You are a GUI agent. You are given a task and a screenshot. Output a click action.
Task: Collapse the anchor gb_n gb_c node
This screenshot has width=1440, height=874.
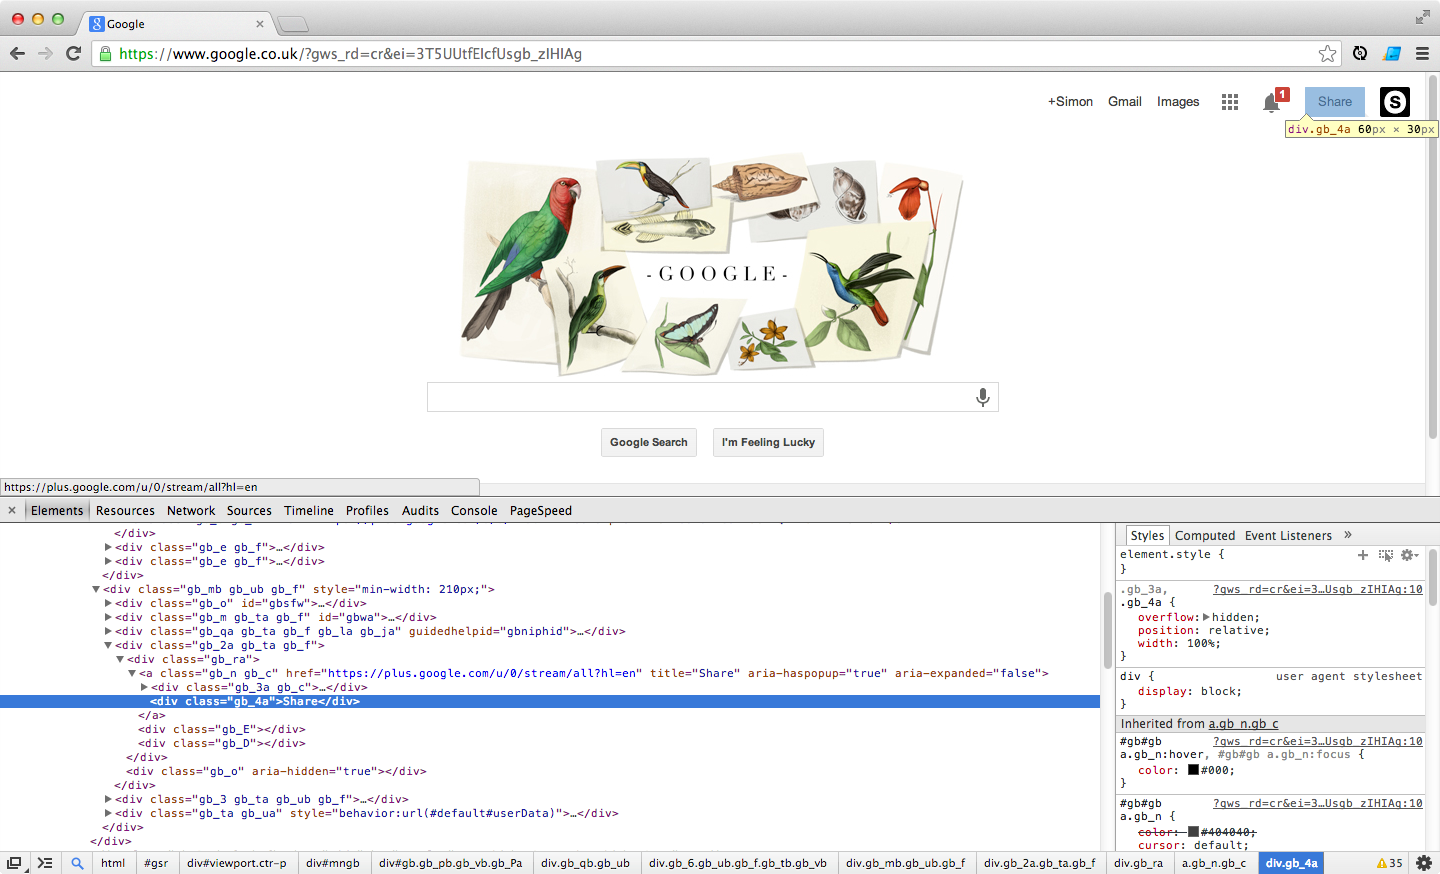point(132,674)
